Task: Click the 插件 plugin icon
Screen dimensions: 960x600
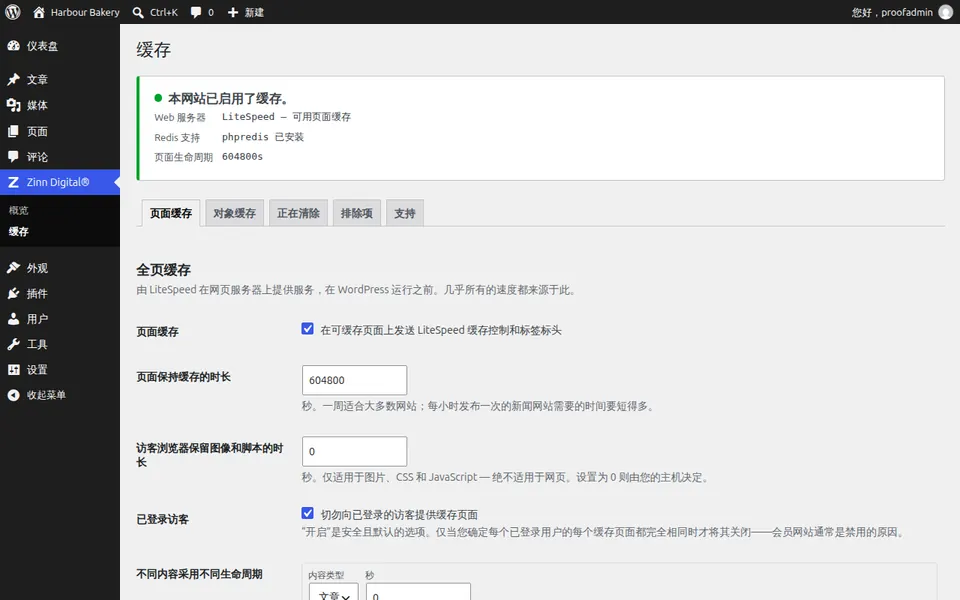Action: (x=13, y=294)
